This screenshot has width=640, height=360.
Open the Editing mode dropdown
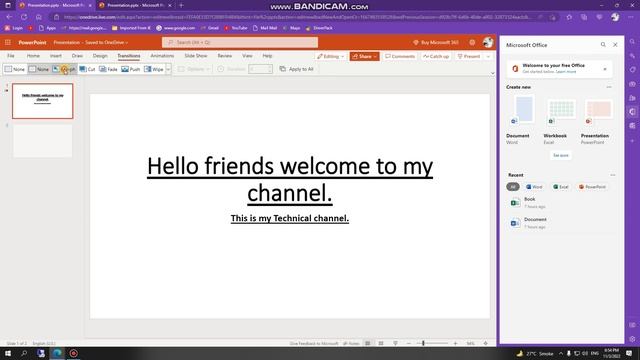point(331,56)
